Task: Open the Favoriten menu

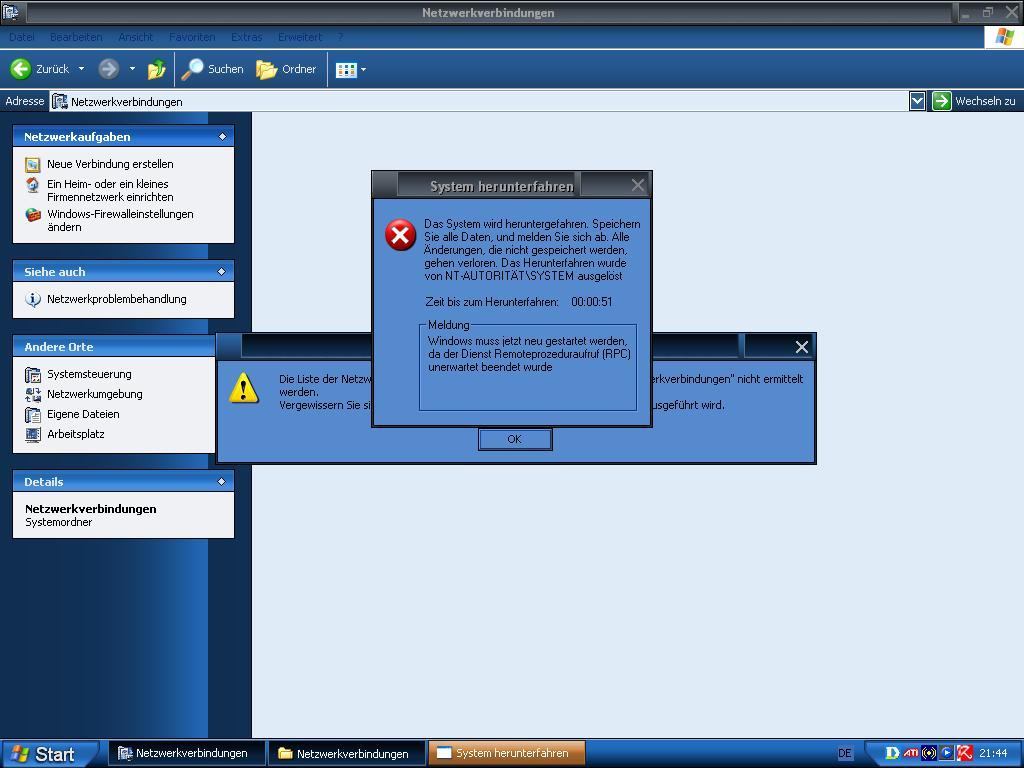Action: 192,37
